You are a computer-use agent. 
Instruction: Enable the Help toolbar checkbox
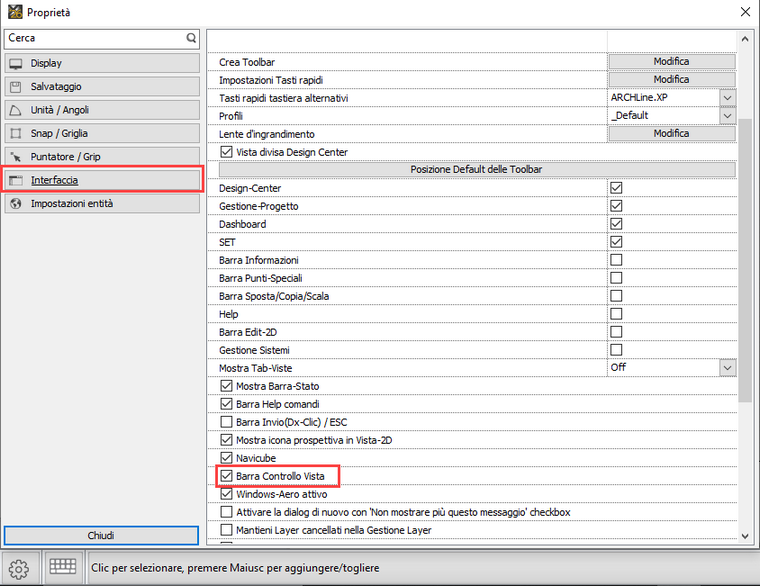pyautogui.click(x=616, y=314)
